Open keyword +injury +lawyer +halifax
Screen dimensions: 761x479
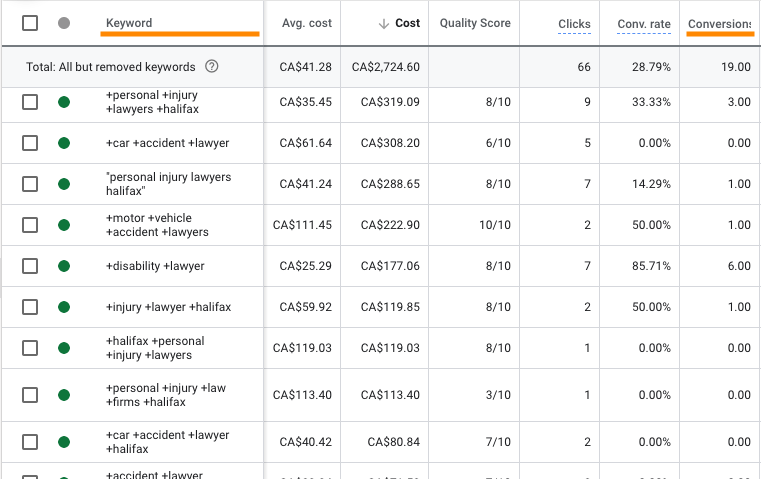[168, 307]
